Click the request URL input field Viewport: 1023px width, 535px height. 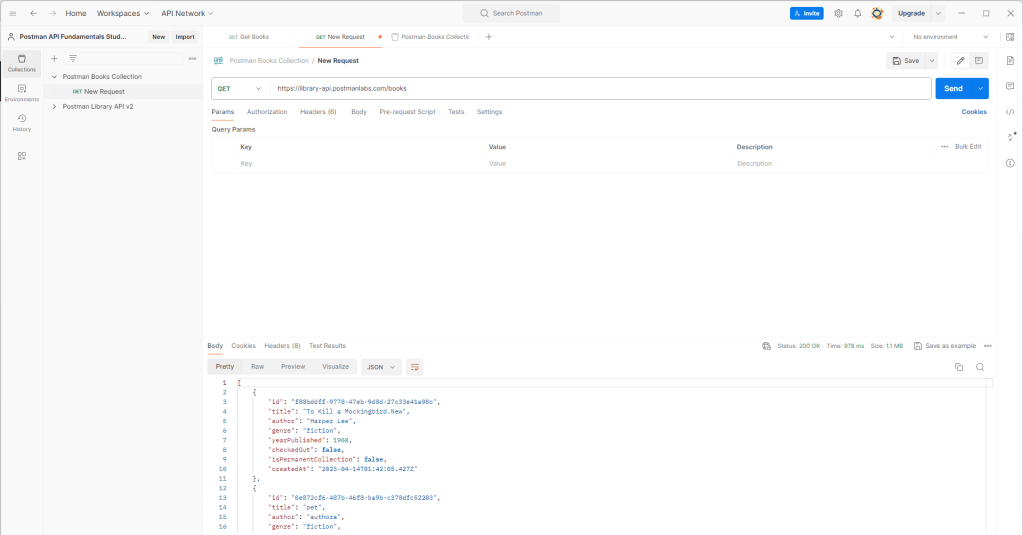600,88
